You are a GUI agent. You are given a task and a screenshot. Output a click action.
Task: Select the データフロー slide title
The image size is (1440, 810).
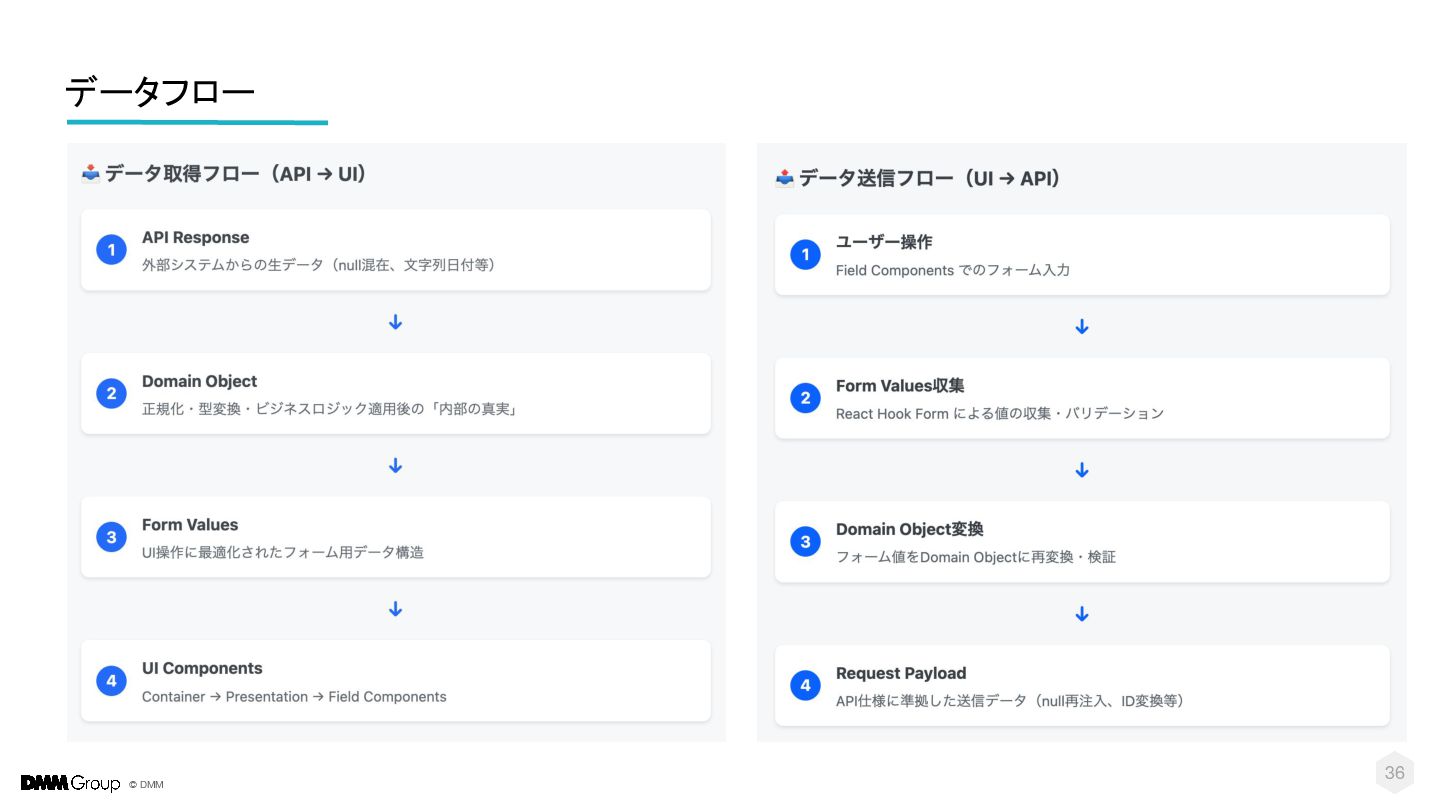(160, 92)
